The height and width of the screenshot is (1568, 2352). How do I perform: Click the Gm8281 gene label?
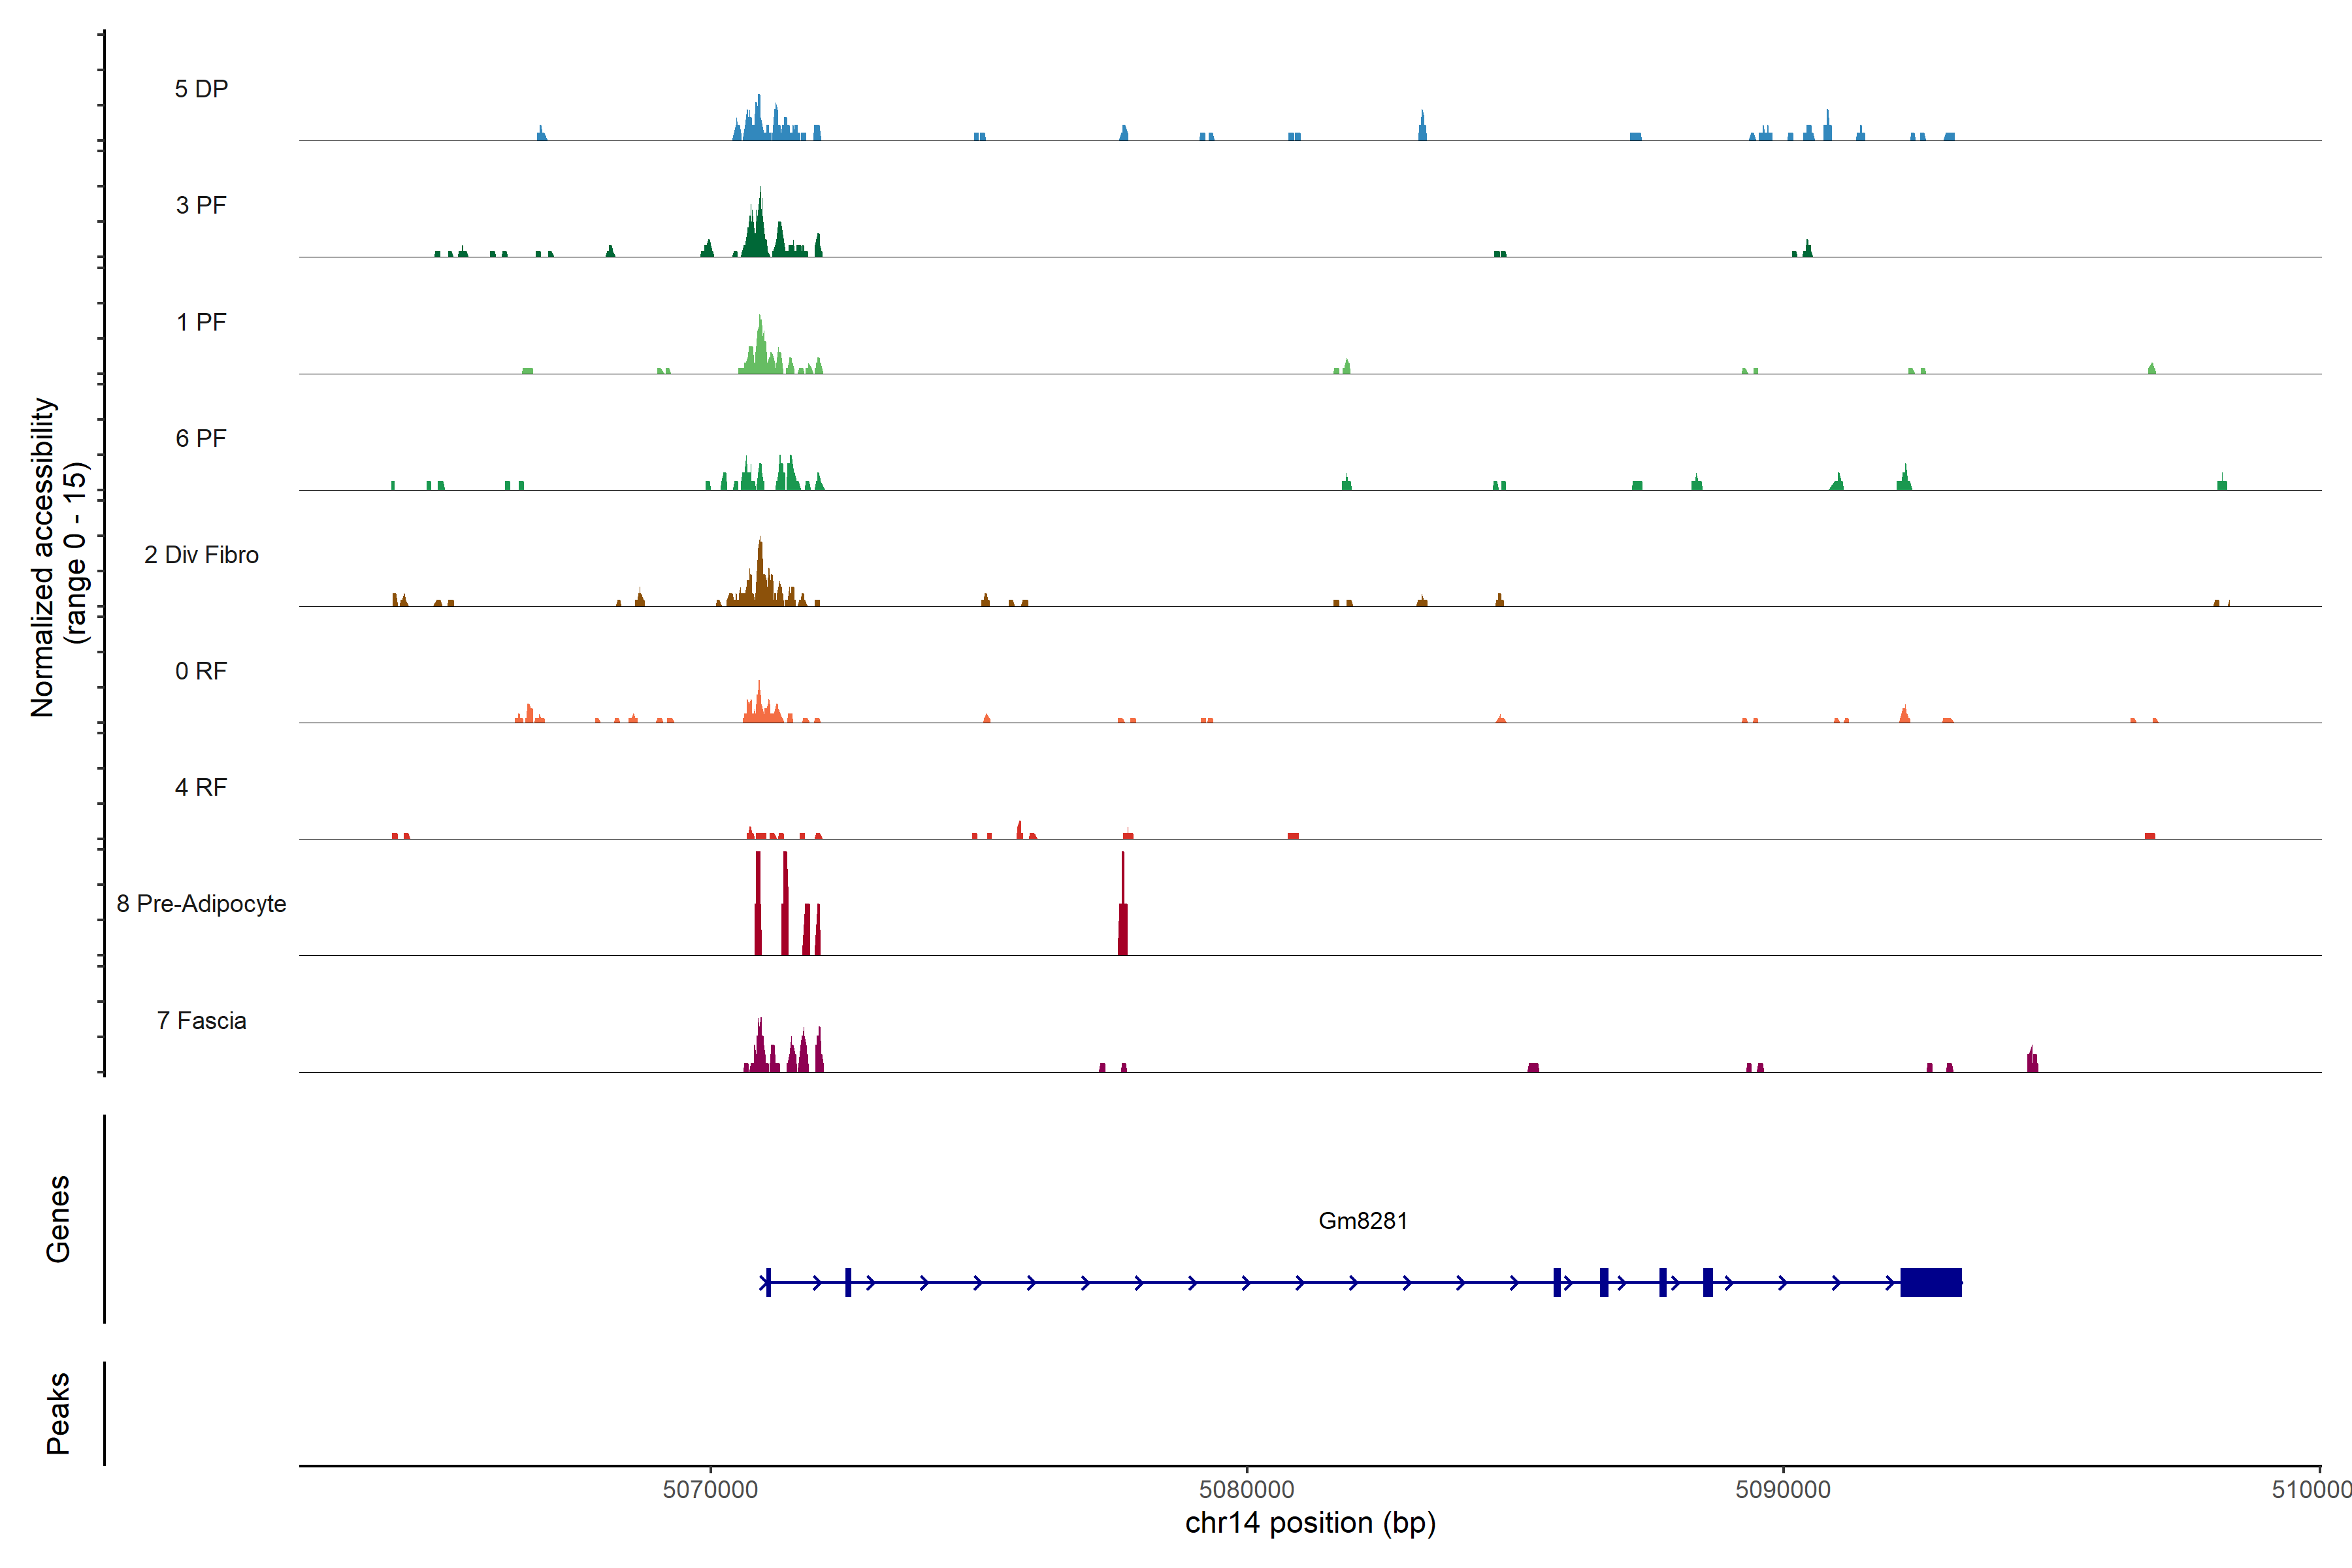click(x=1362, y=1221)
